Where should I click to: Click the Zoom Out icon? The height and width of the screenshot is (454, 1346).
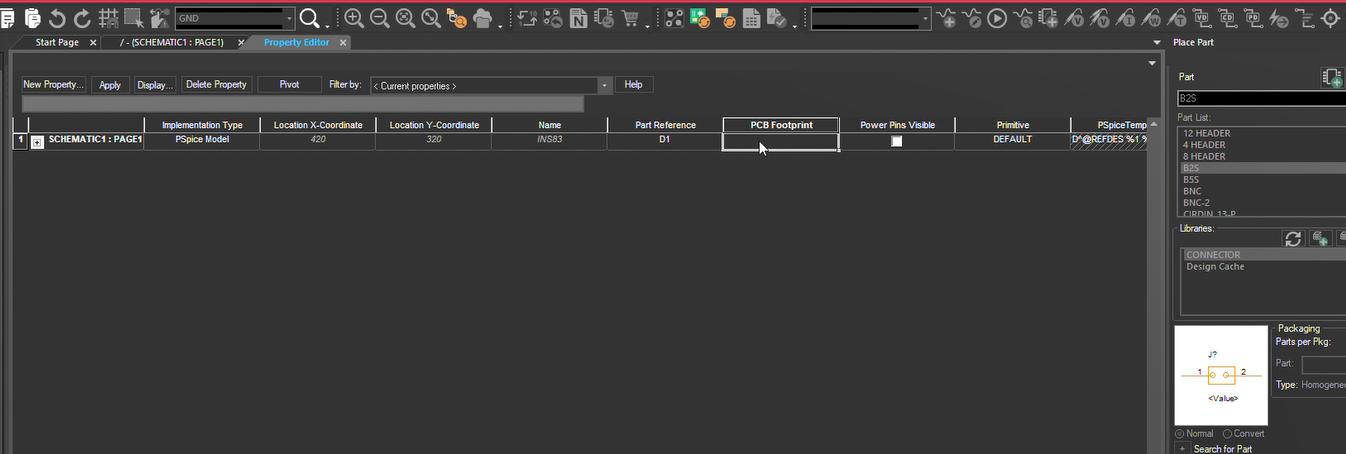(379, 18)
